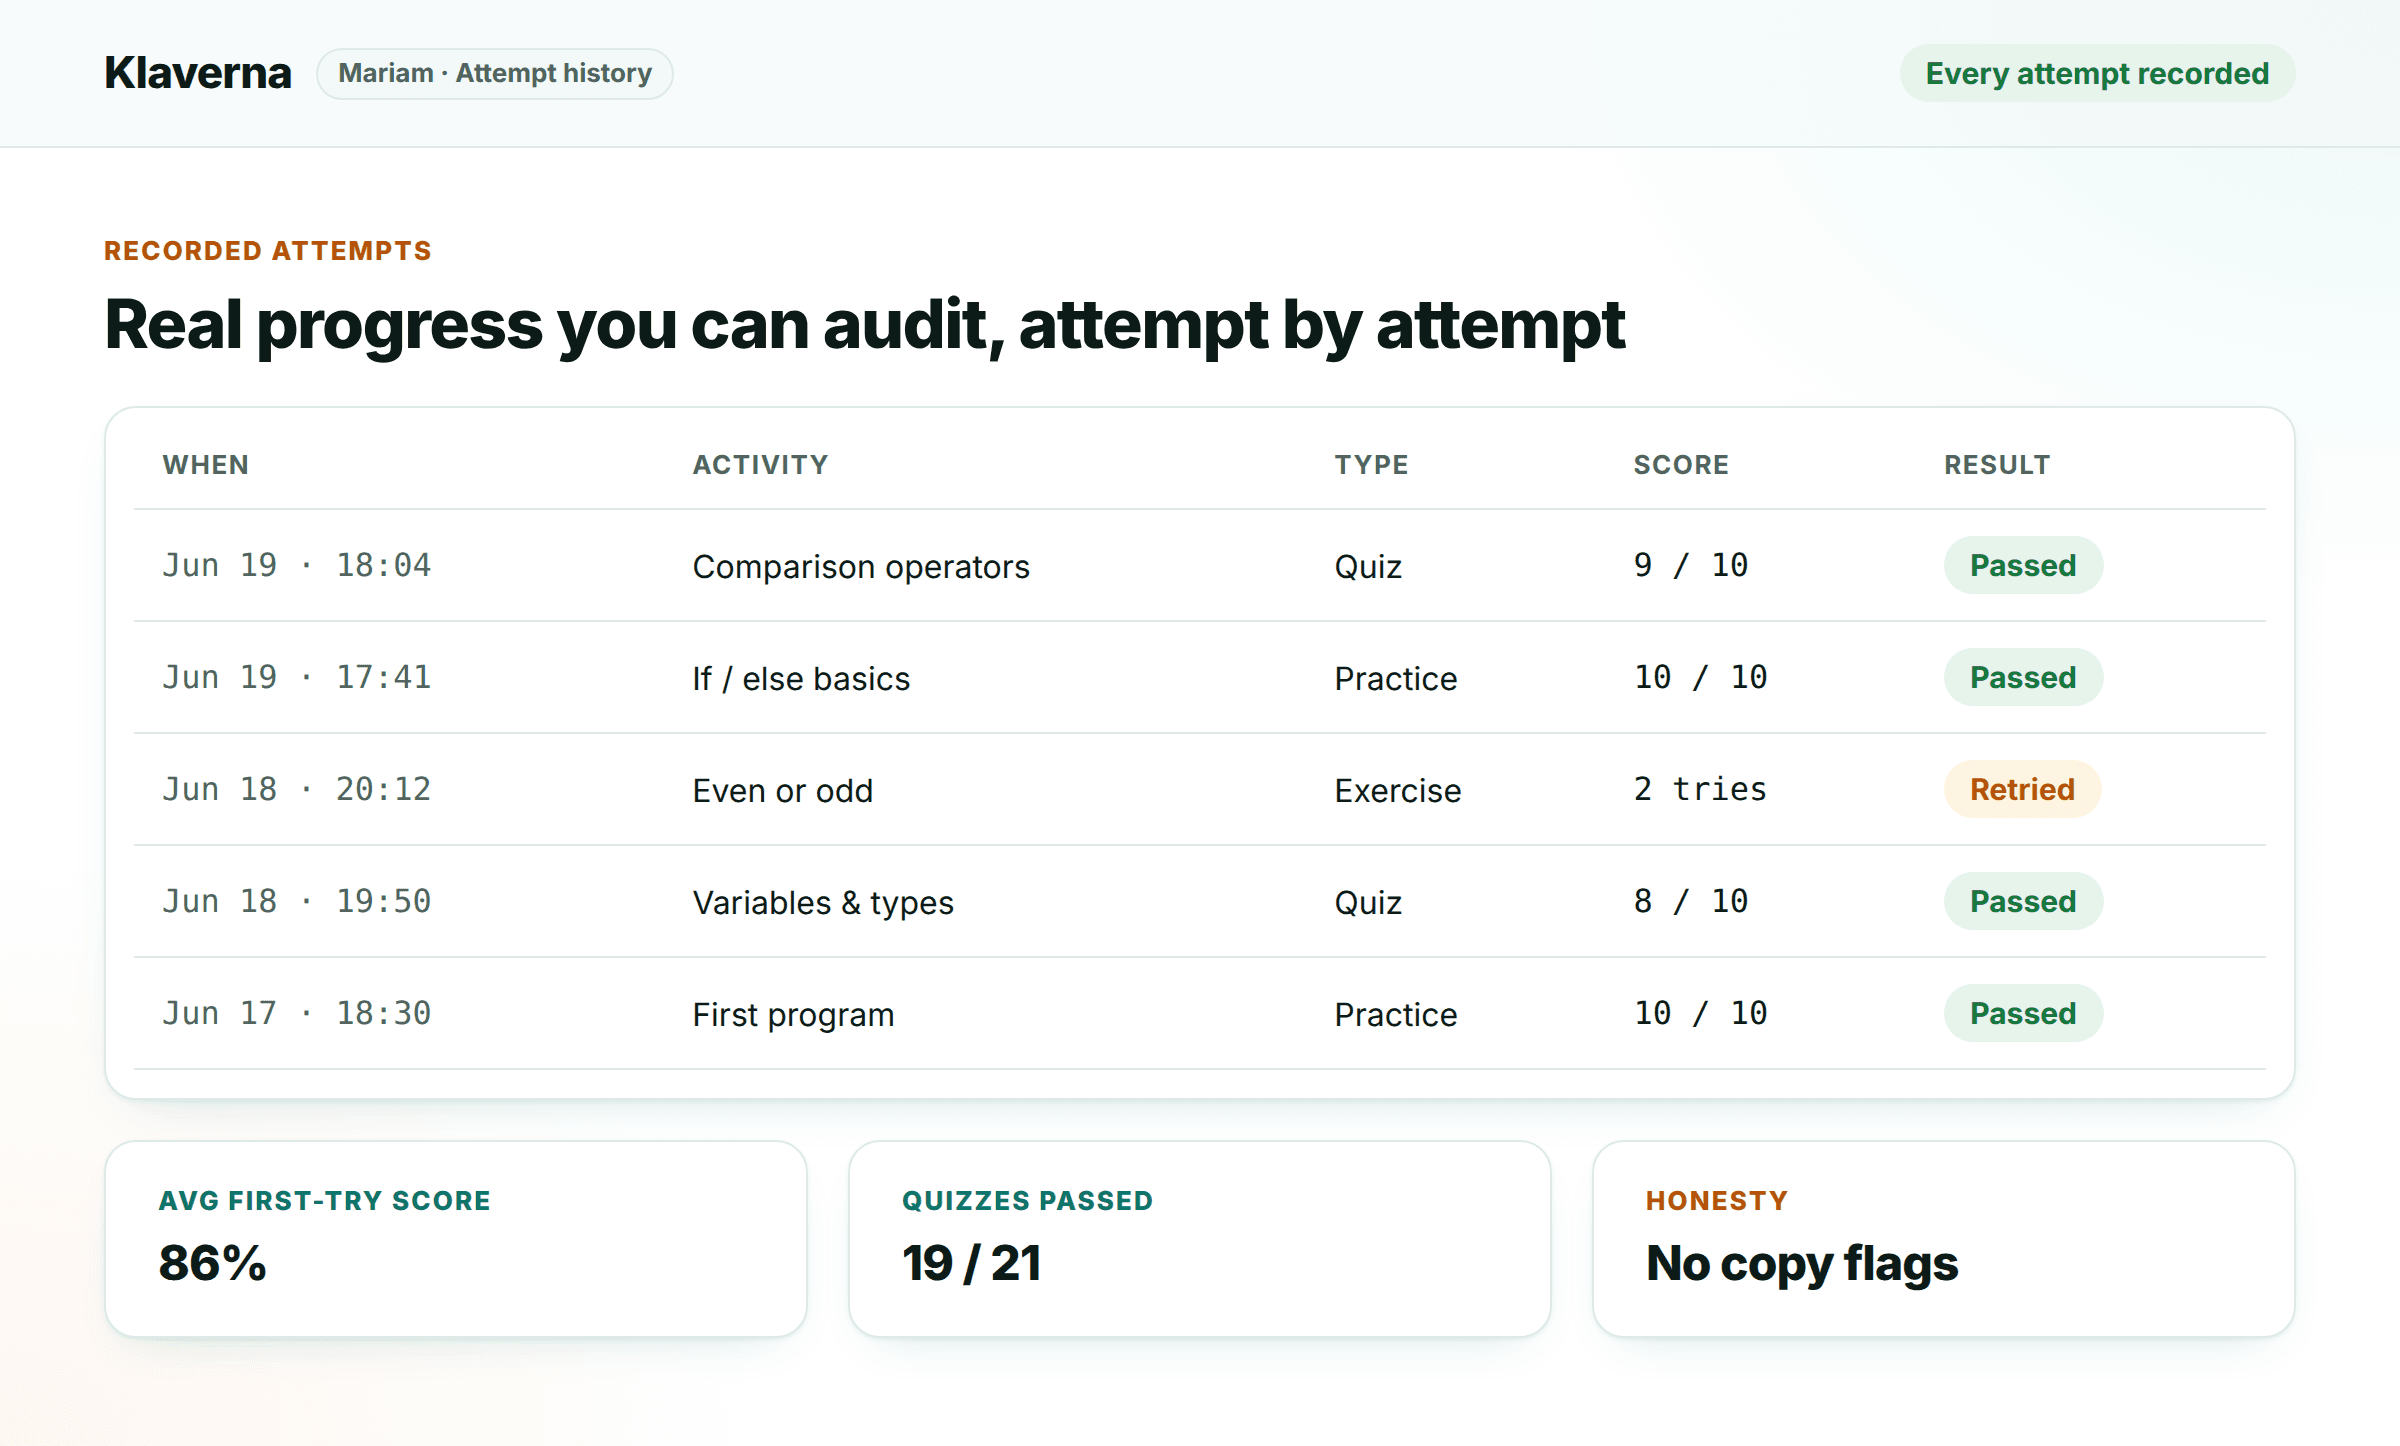Image resolution: width=2400 pixels, height=1446 pixels.
Task: Select the Comparison operators activity
Action: [861, 566]
